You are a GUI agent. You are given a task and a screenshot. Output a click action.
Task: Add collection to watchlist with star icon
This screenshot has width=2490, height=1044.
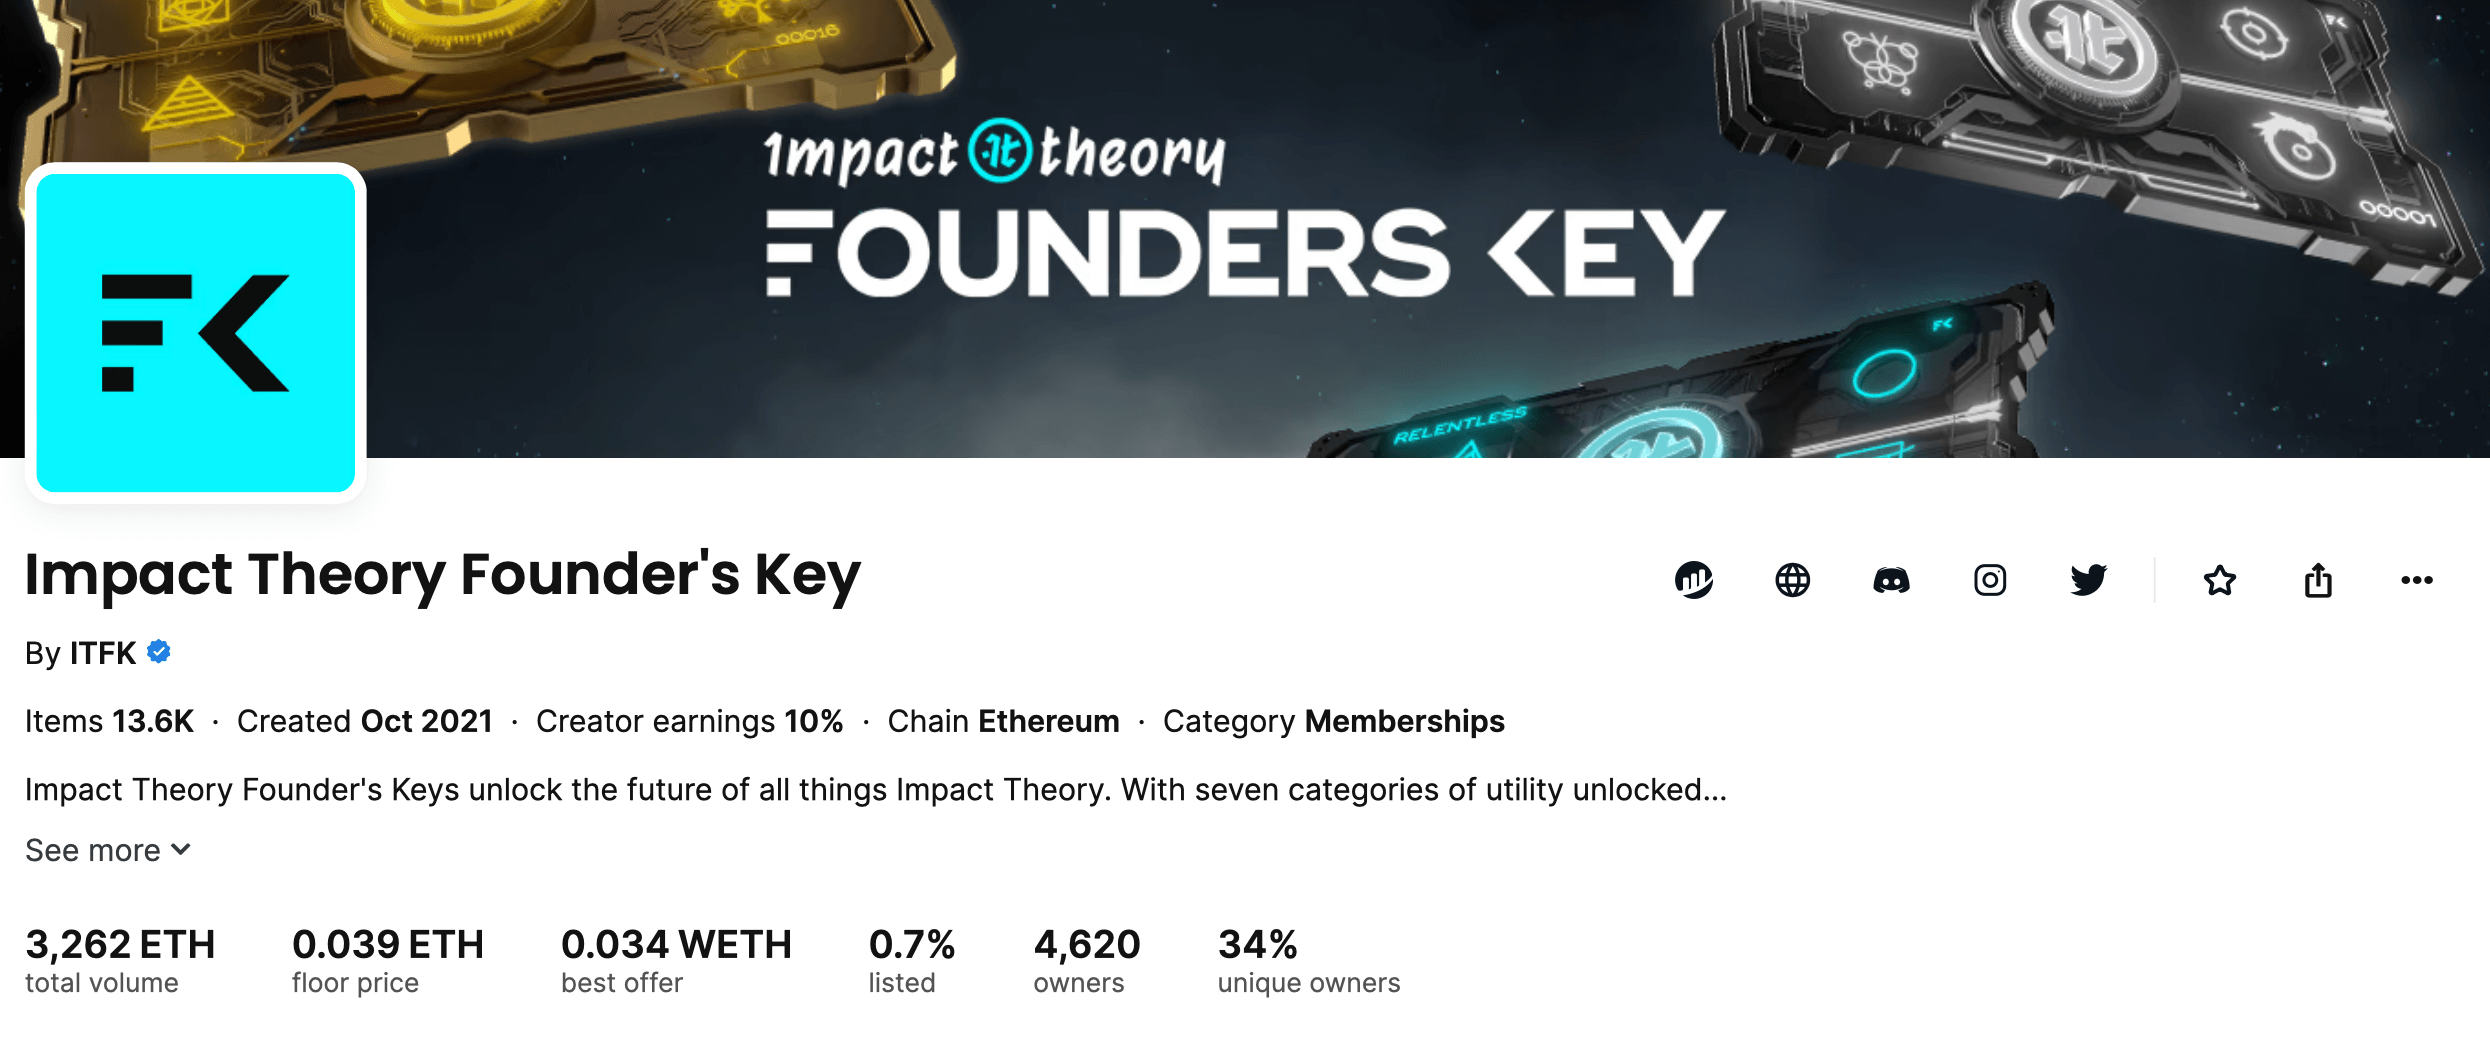pyautogui.click(x=2220, y=580)
